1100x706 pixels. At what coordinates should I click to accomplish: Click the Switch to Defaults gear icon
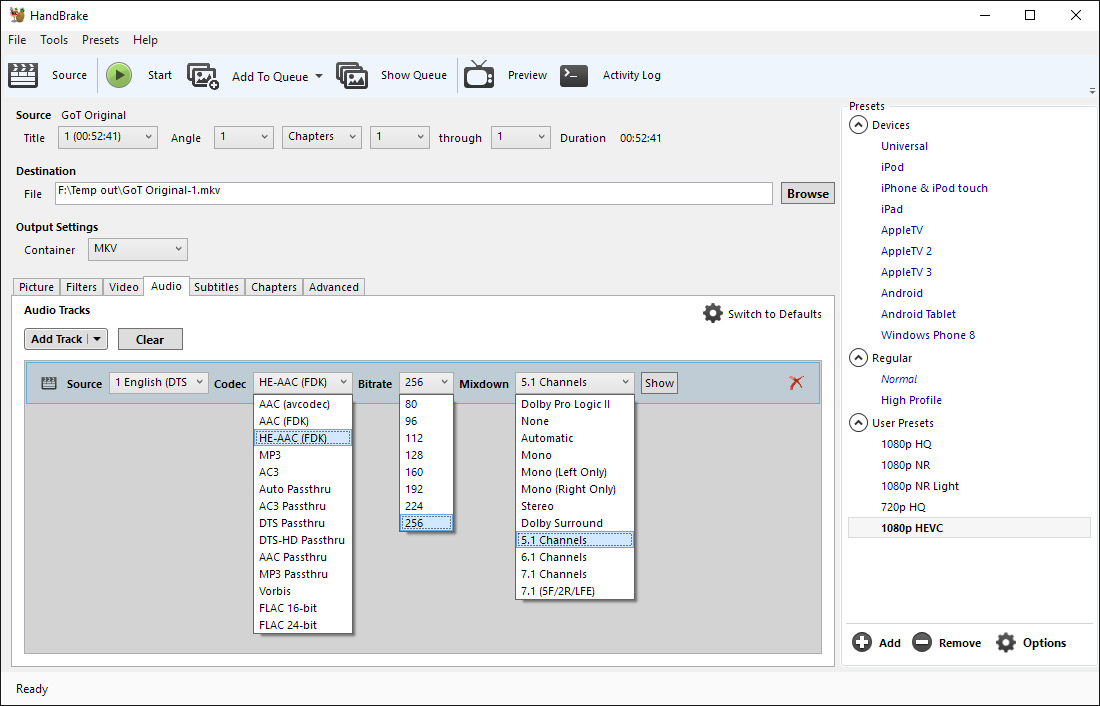pos(712,313)
